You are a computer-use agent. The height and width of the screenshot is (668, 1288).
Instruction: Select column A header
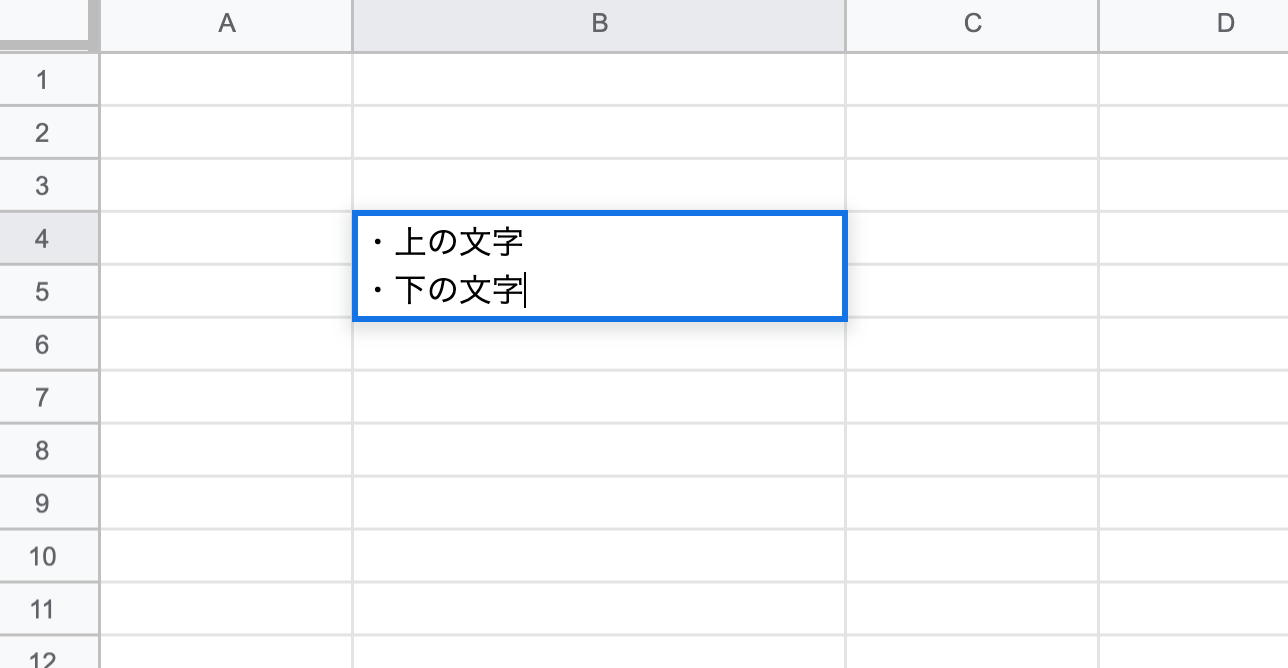pos(227,24)
